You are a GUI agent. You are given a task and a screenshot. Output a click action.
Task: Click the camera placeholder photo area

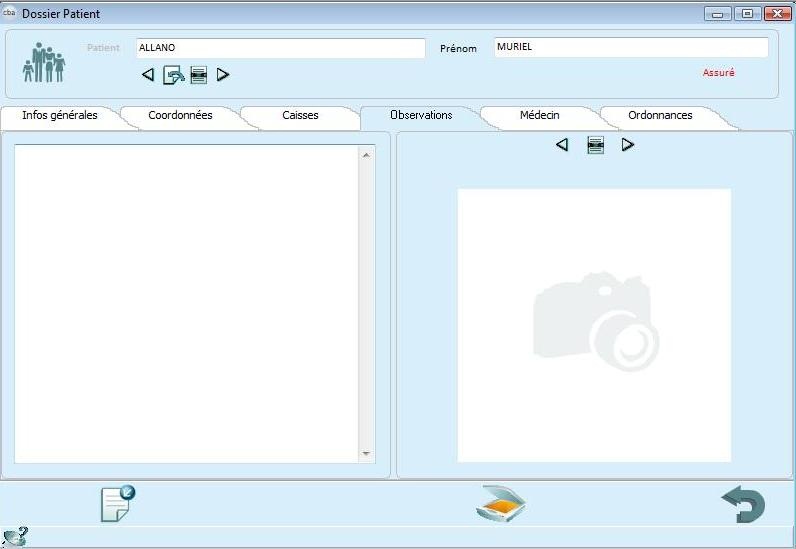point(594,326)
